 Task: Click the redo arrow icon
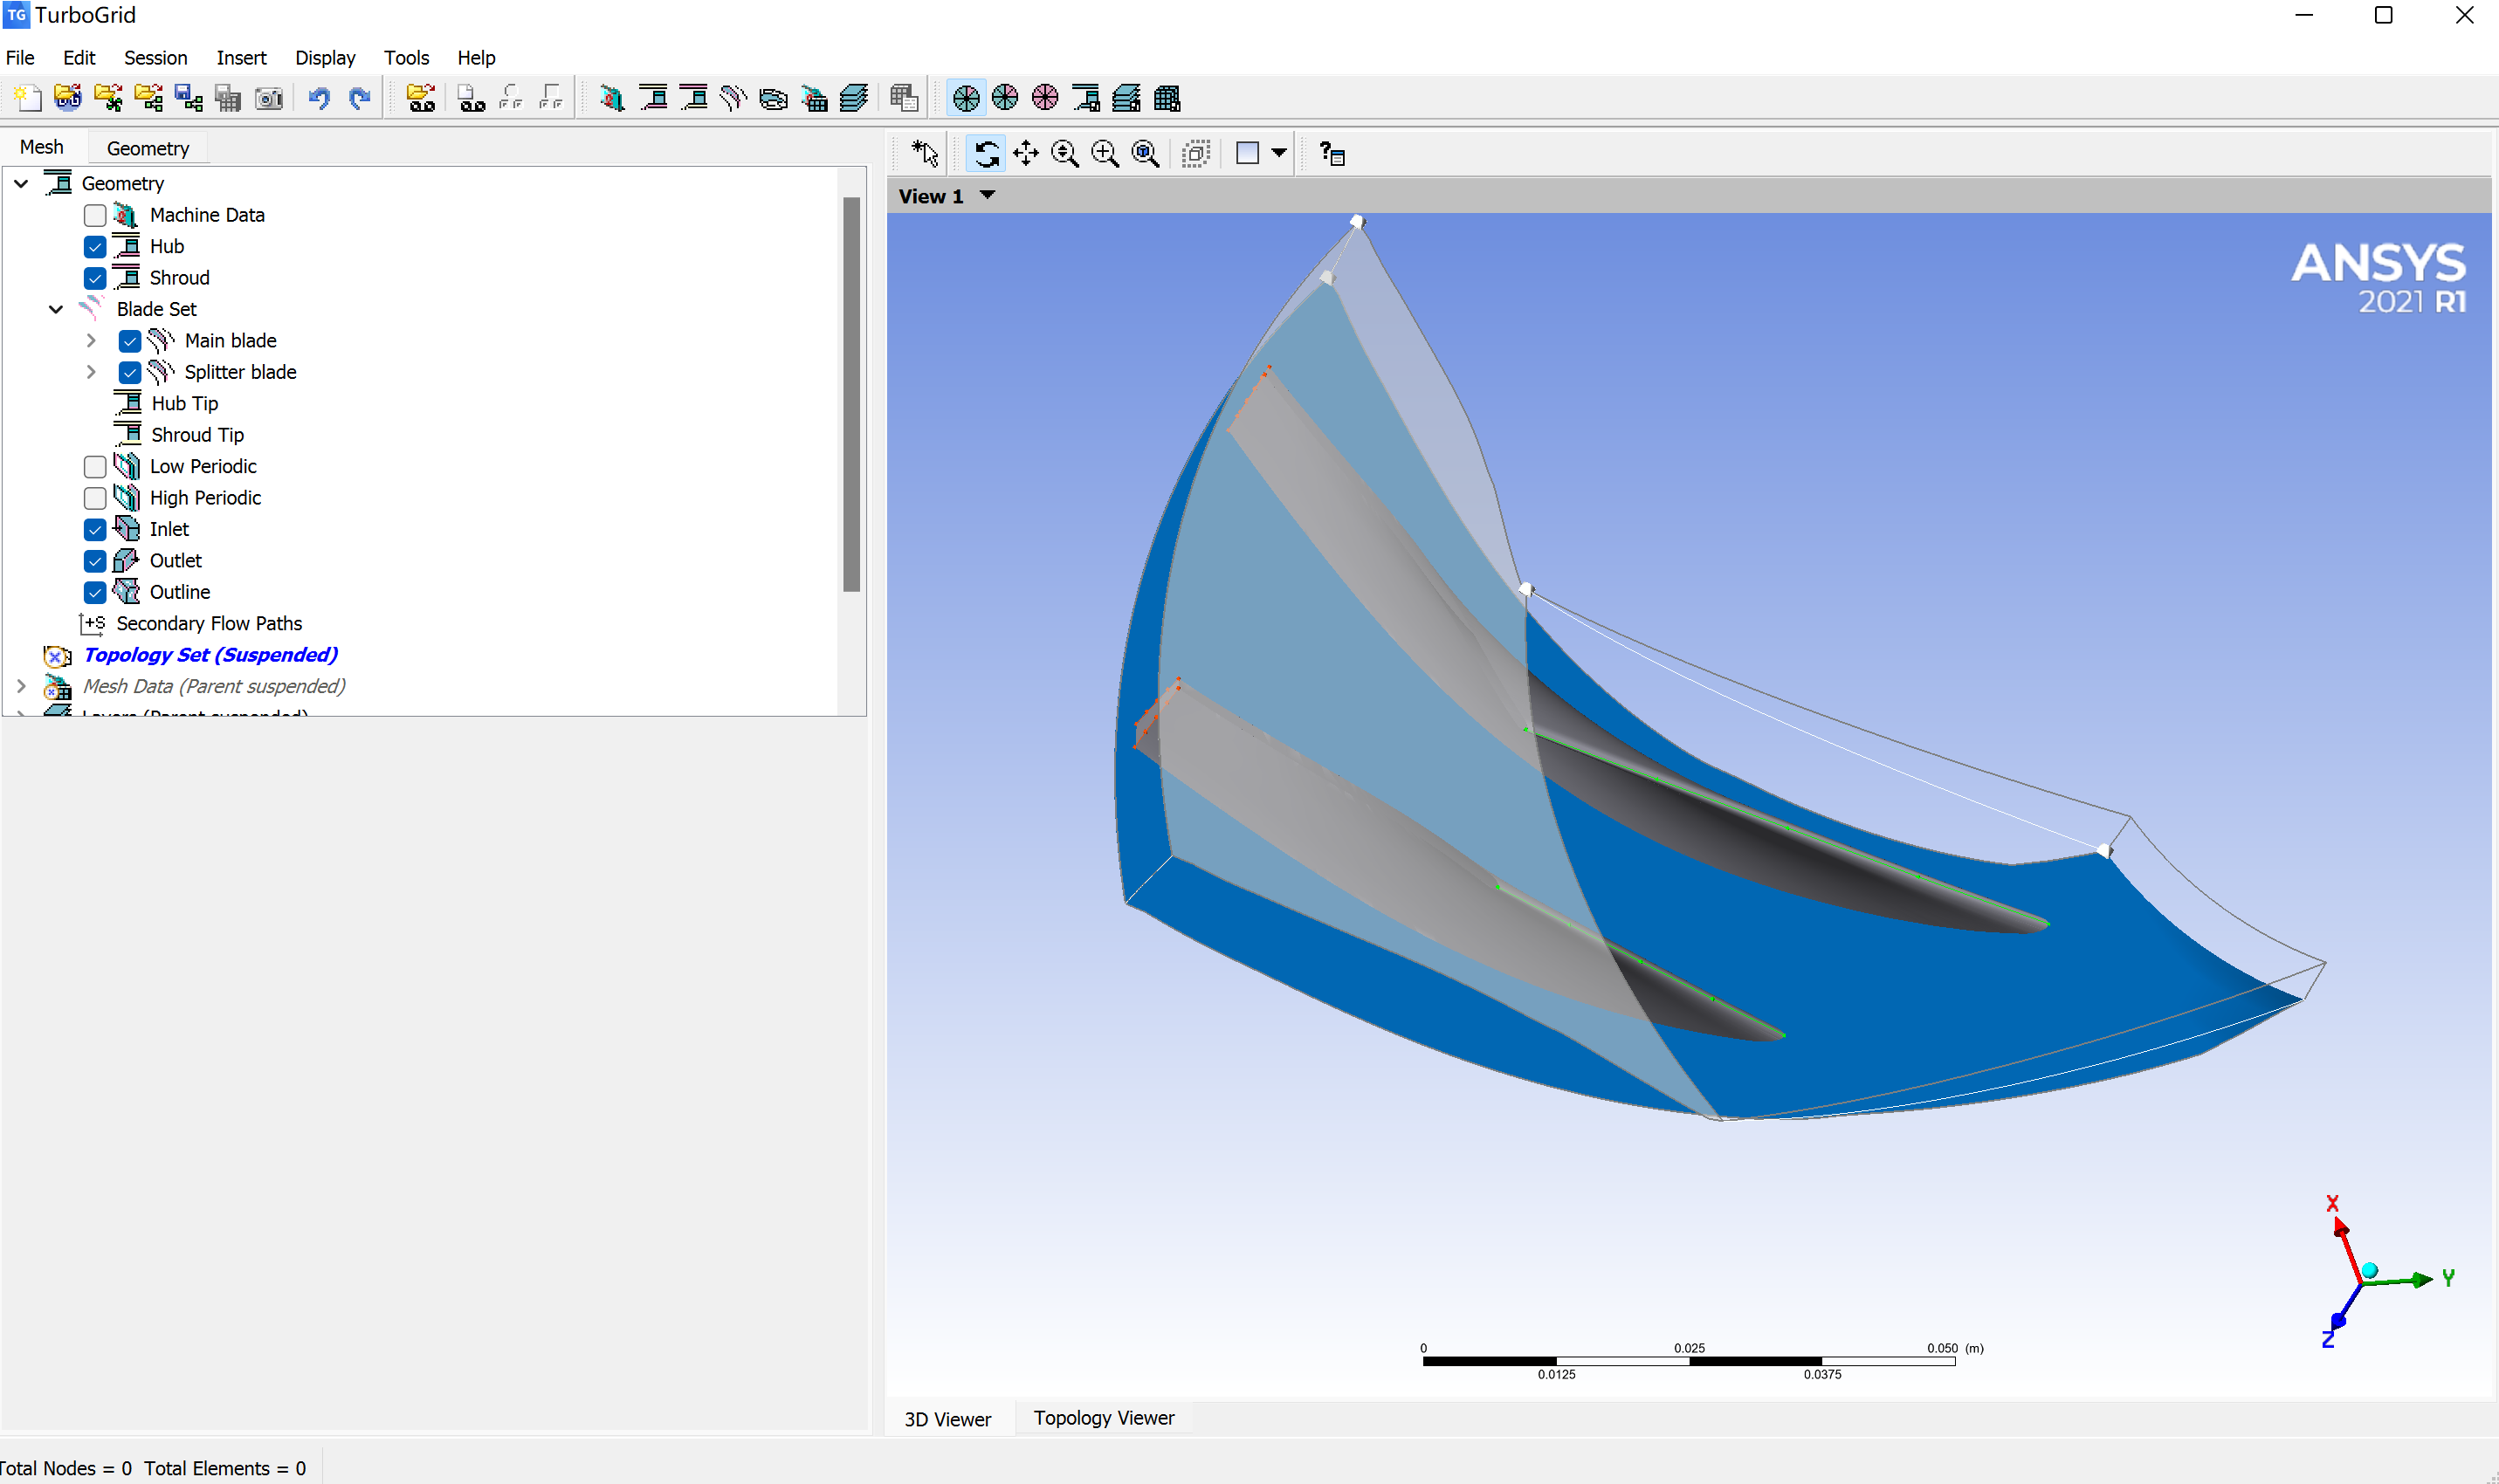360,98
